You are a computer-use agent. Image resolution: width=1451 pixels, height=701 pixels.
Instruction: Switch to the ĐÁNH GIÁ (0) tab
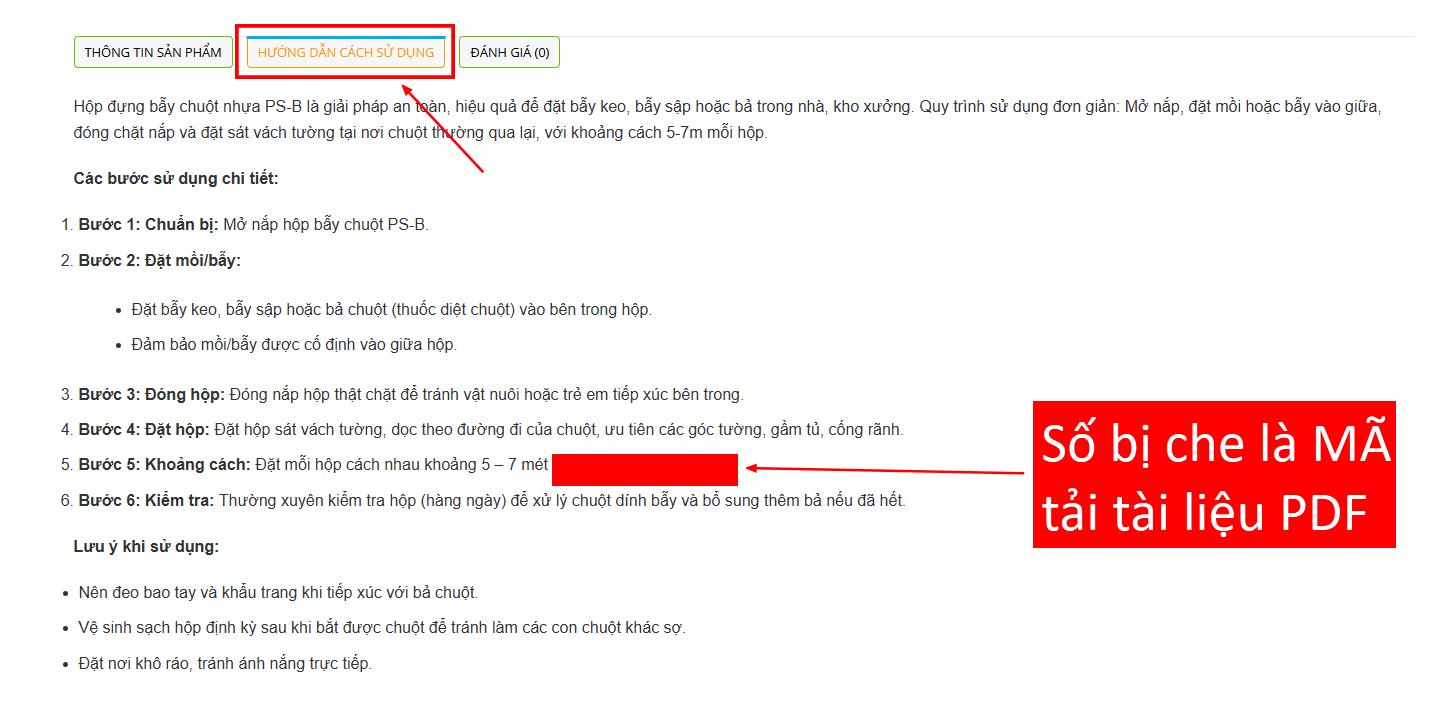(x=509, y=52)
